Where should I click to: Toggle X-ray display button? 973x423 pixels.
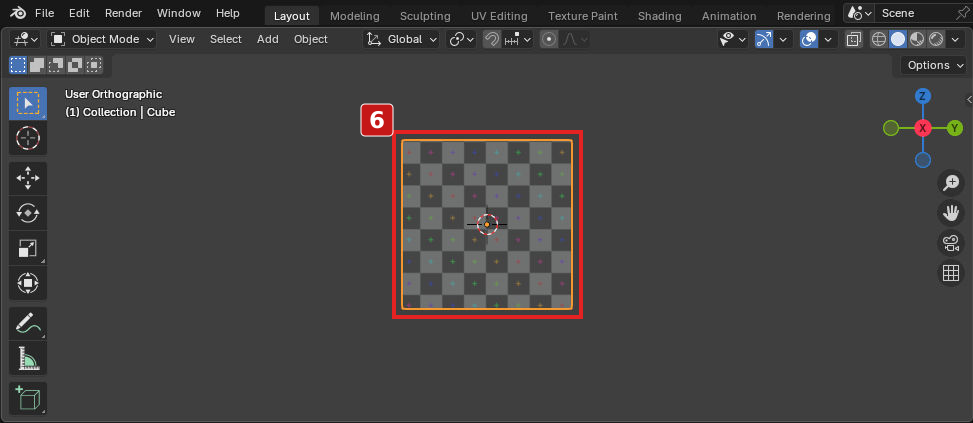click(x=854, y=39)
